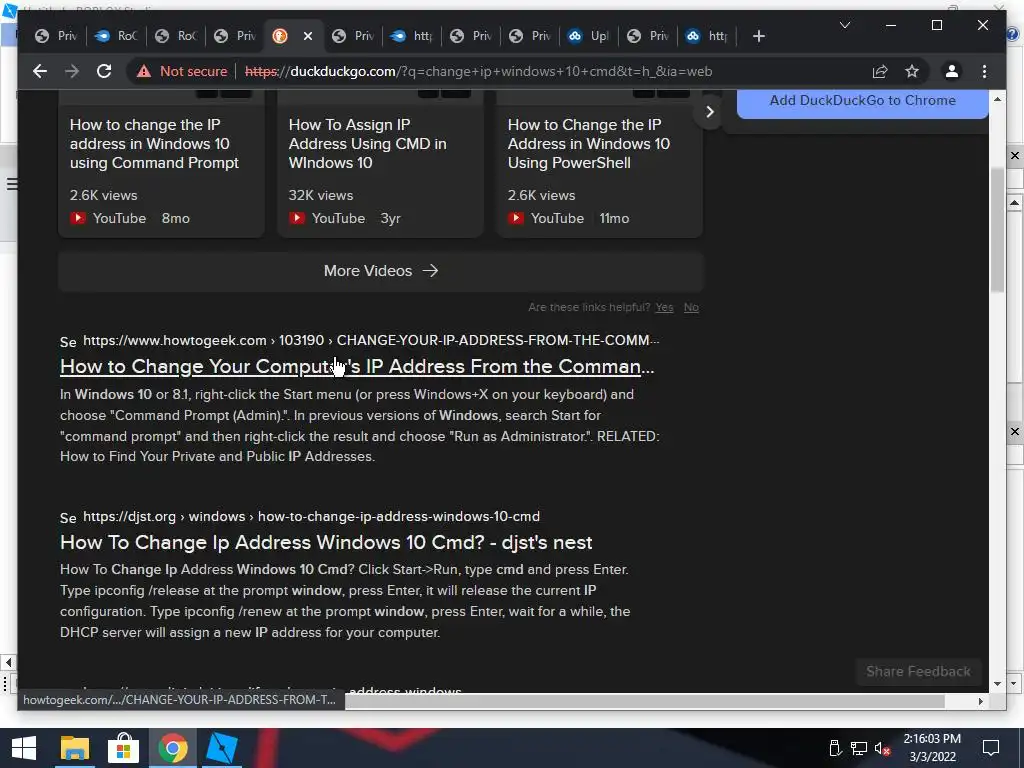Answer No to links helpful question

[x=691, y=307]
